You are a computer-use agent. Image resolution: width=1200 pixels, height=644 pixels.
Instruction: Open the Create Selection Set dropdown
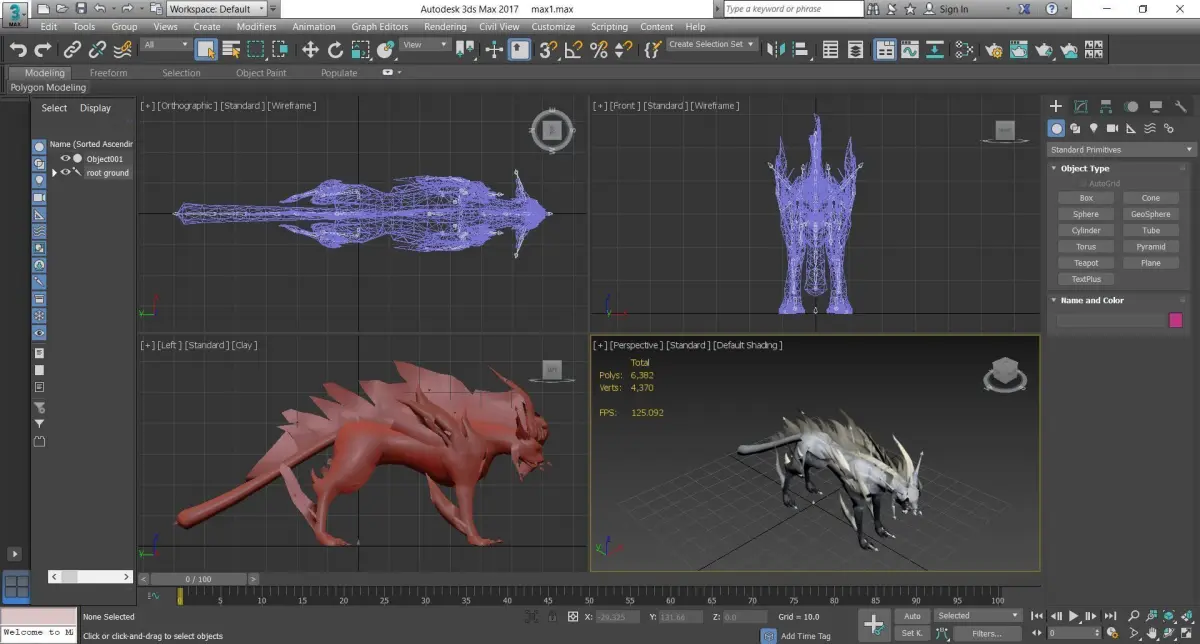tap(712, 45)
